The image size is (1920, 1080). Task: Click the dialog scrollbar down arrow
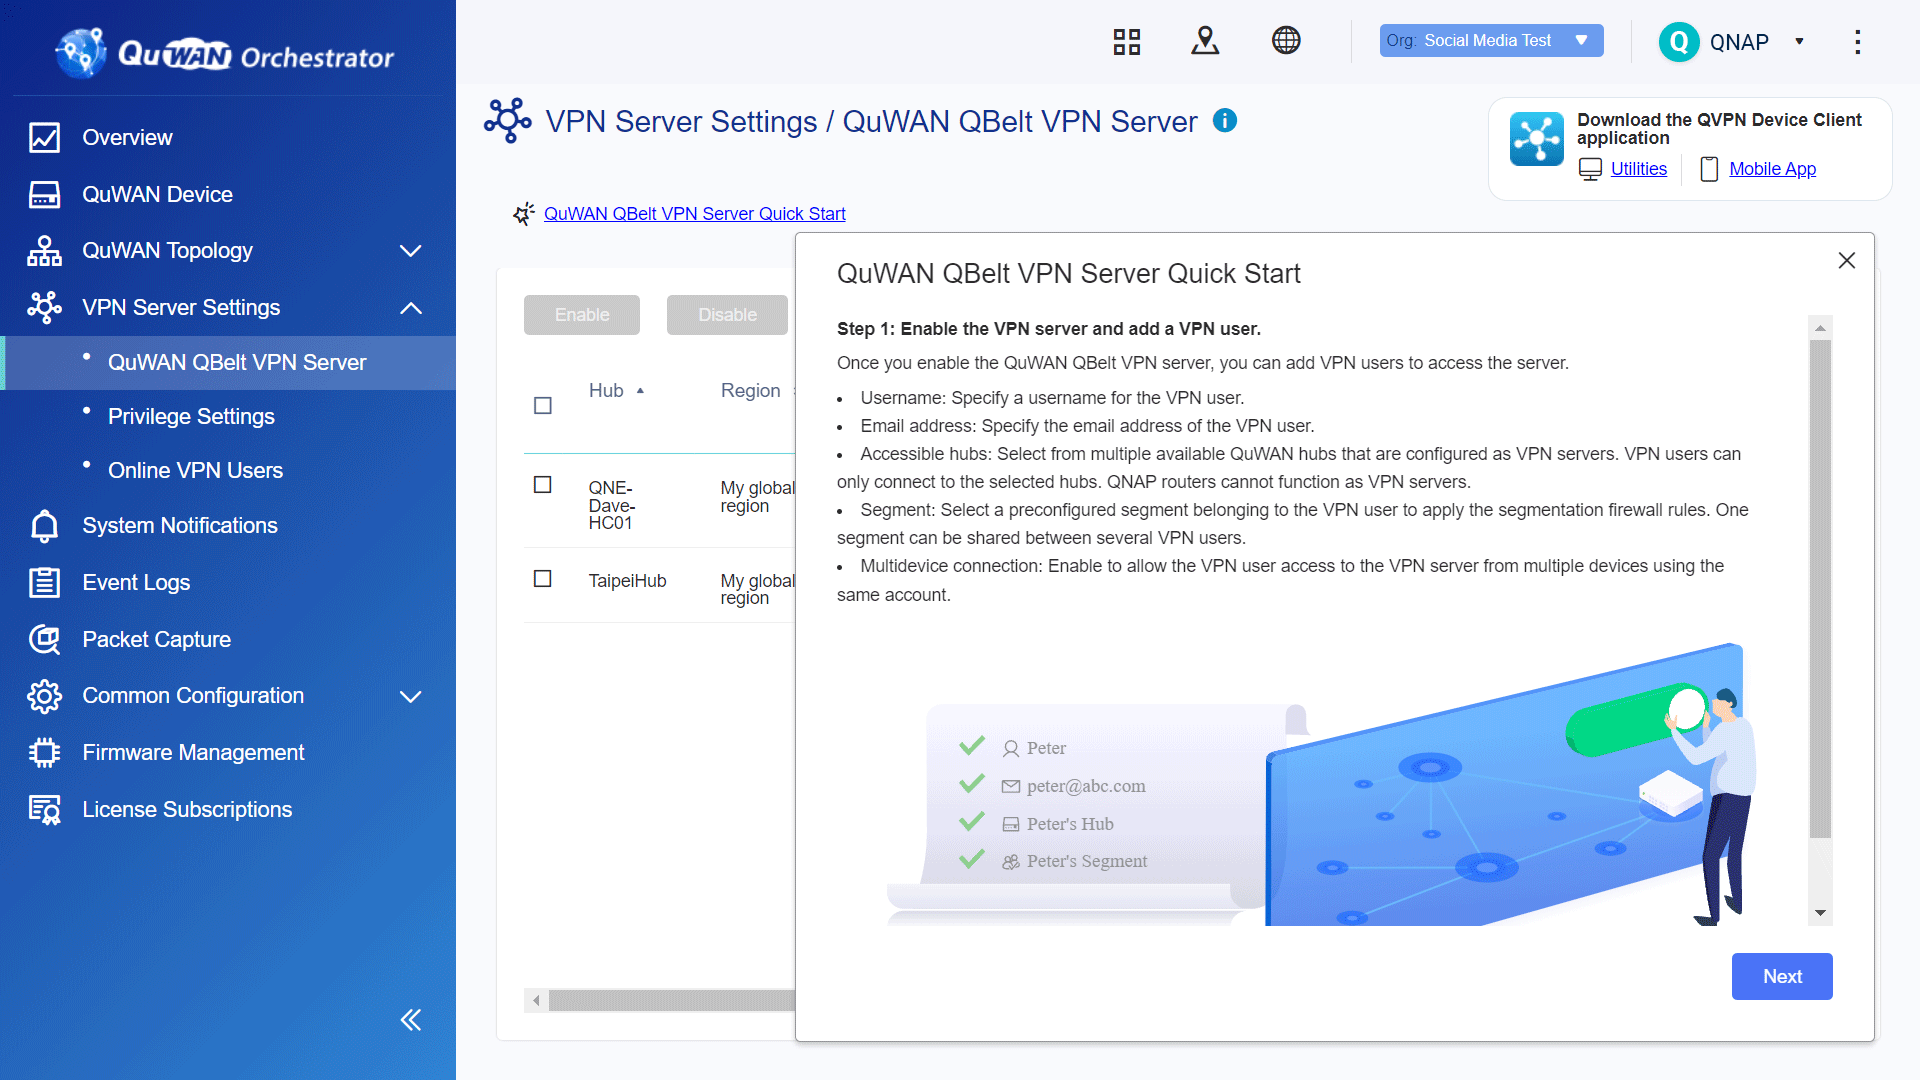coord(1820,913)
